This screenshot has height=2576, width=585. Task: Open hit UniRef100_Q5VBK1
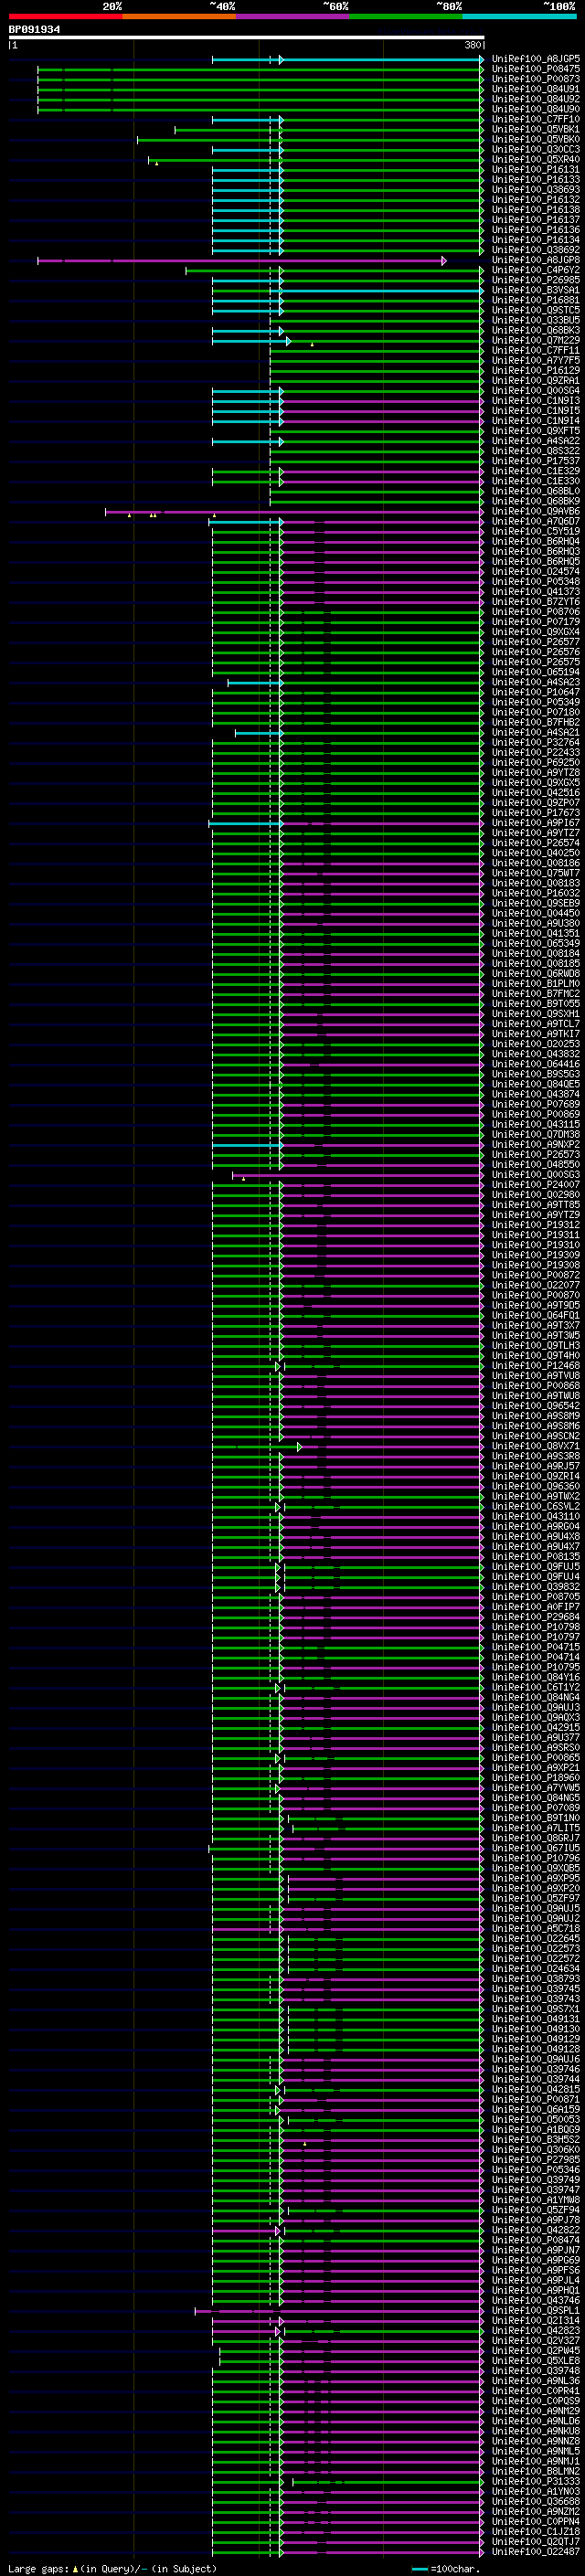pyautogui.click(x=535, y=129)
